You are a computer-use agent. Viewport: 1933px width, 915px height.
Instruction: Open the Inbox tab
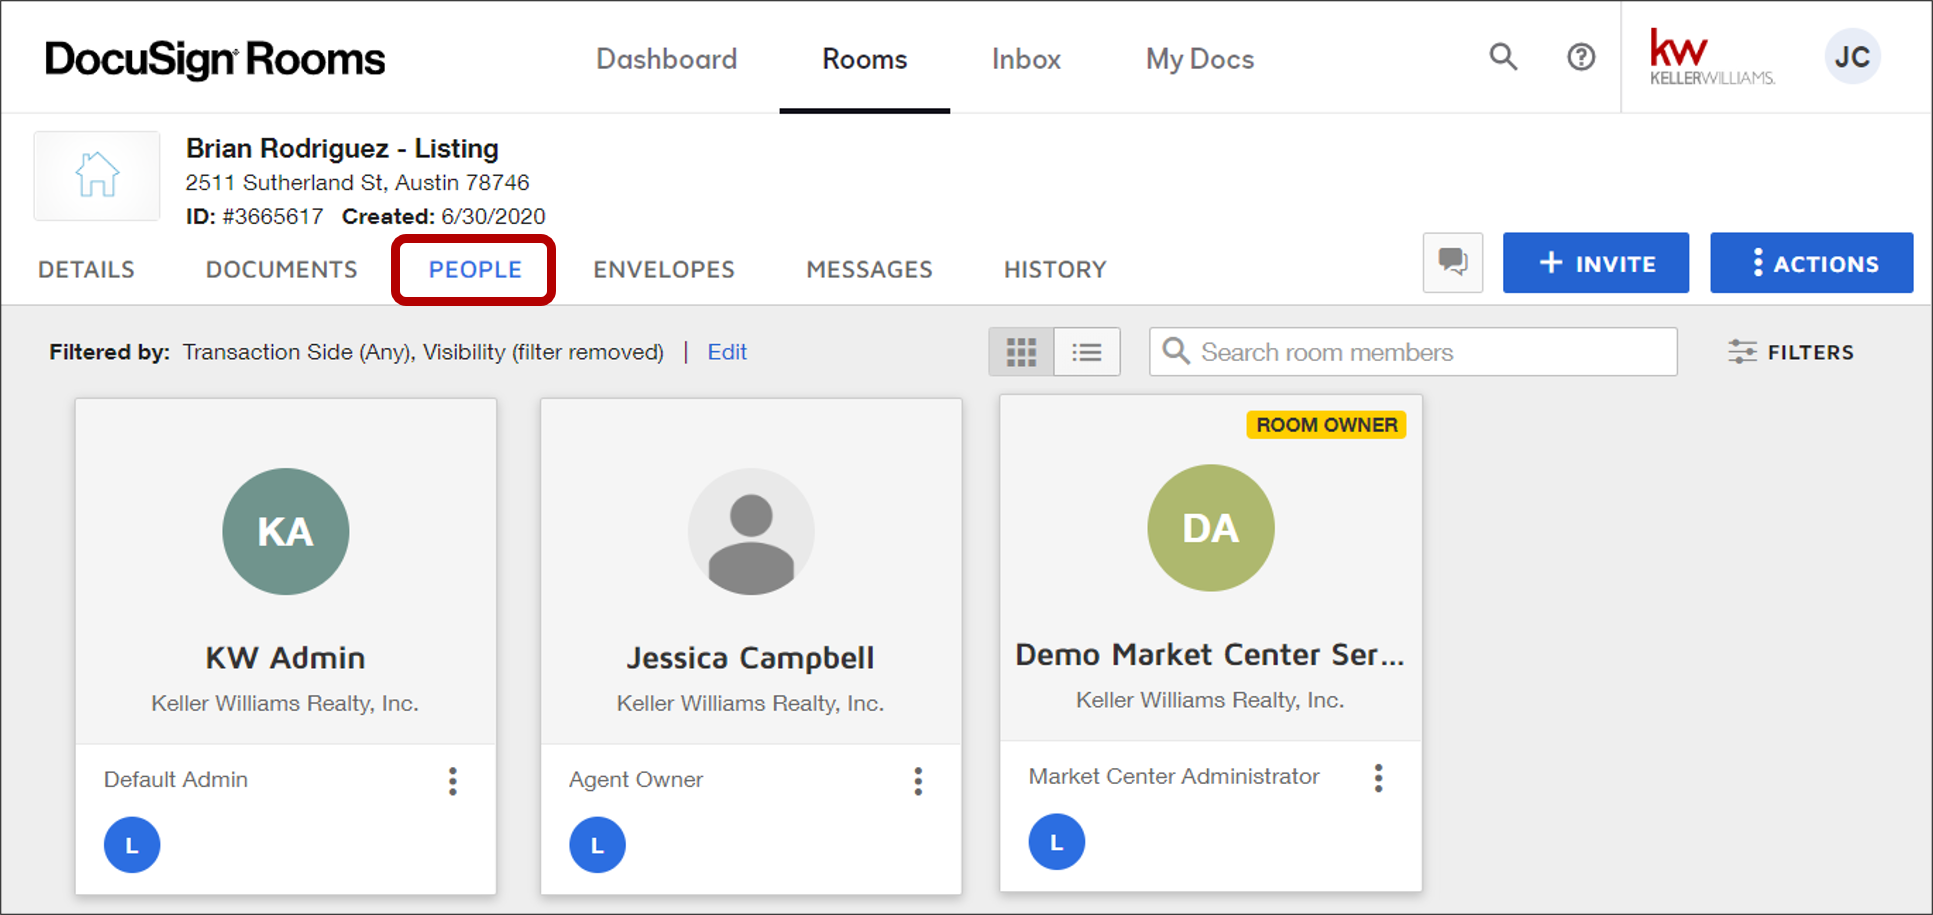1026,59
